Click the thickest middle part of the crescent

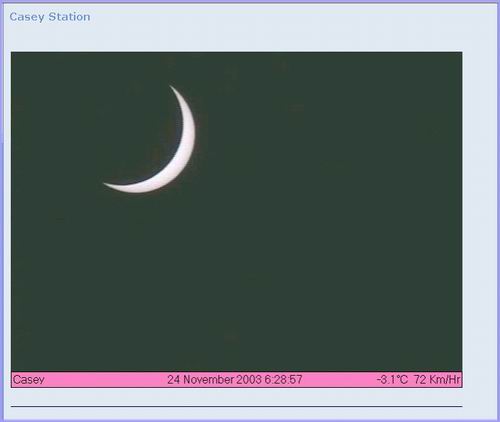tap(188, 140)
